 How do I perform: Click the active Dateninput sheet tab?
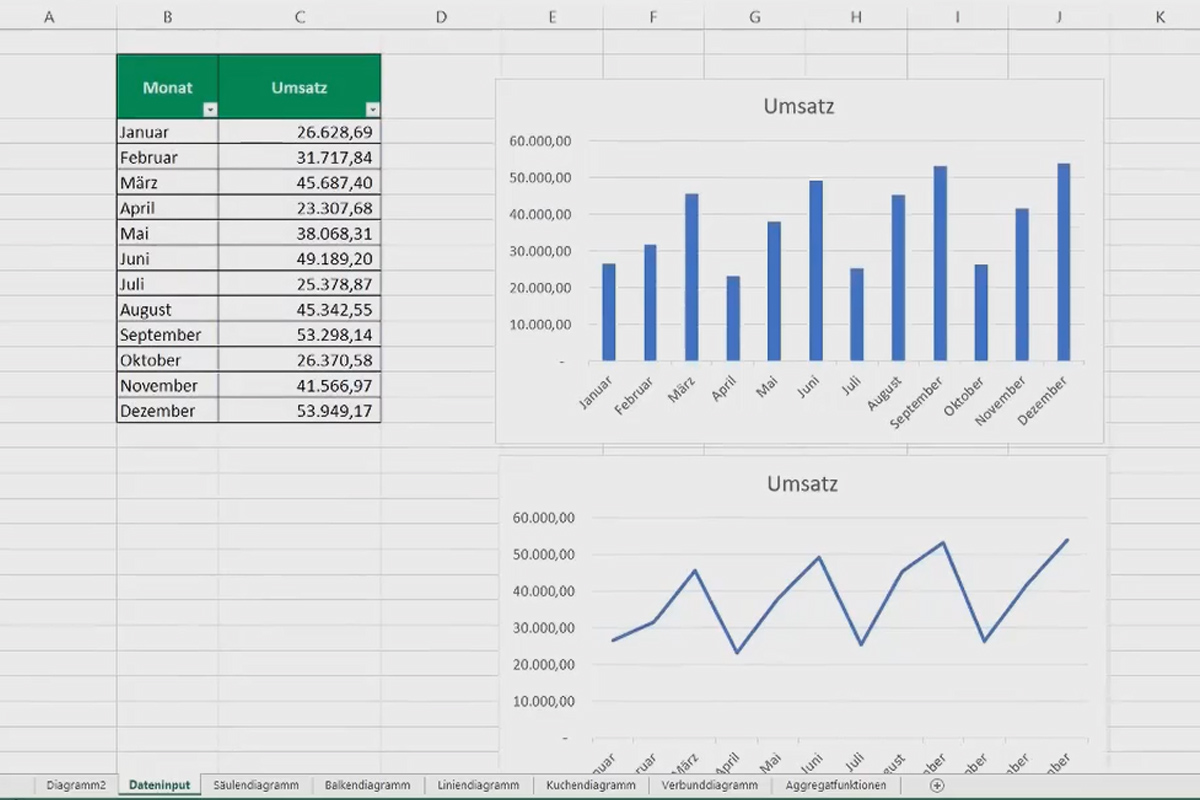(x=159, y=785)
